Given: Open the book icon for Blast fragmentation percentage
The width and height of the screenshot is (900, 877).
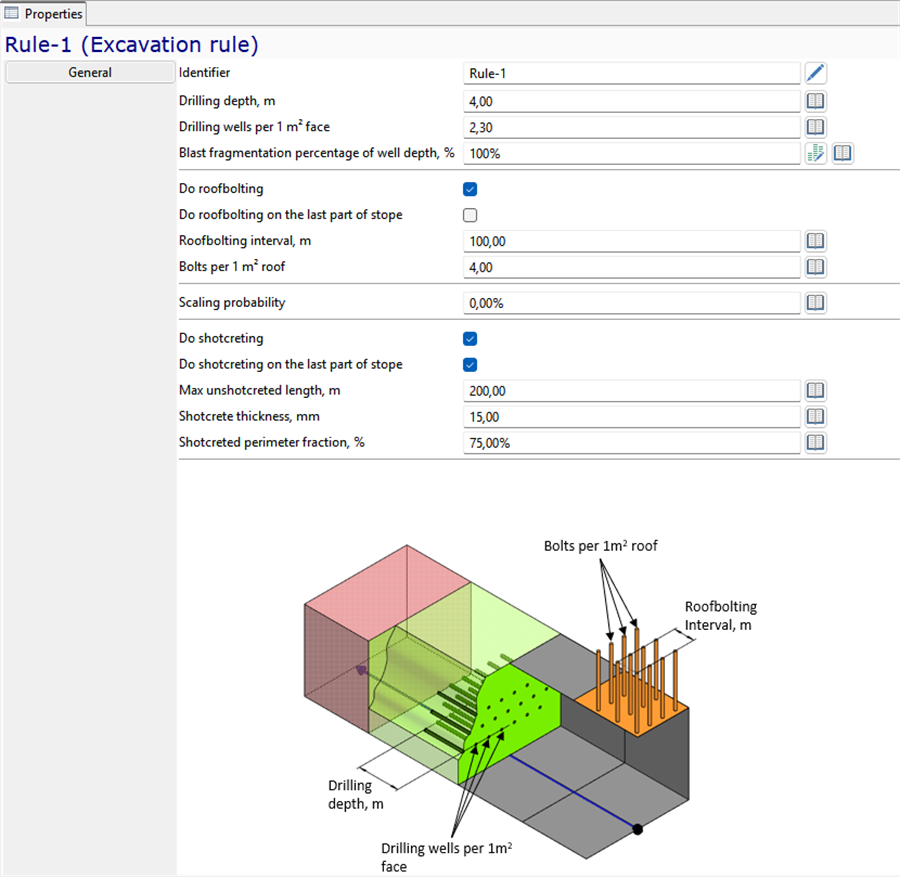Looking at the screenshot, I should [842, 153].
